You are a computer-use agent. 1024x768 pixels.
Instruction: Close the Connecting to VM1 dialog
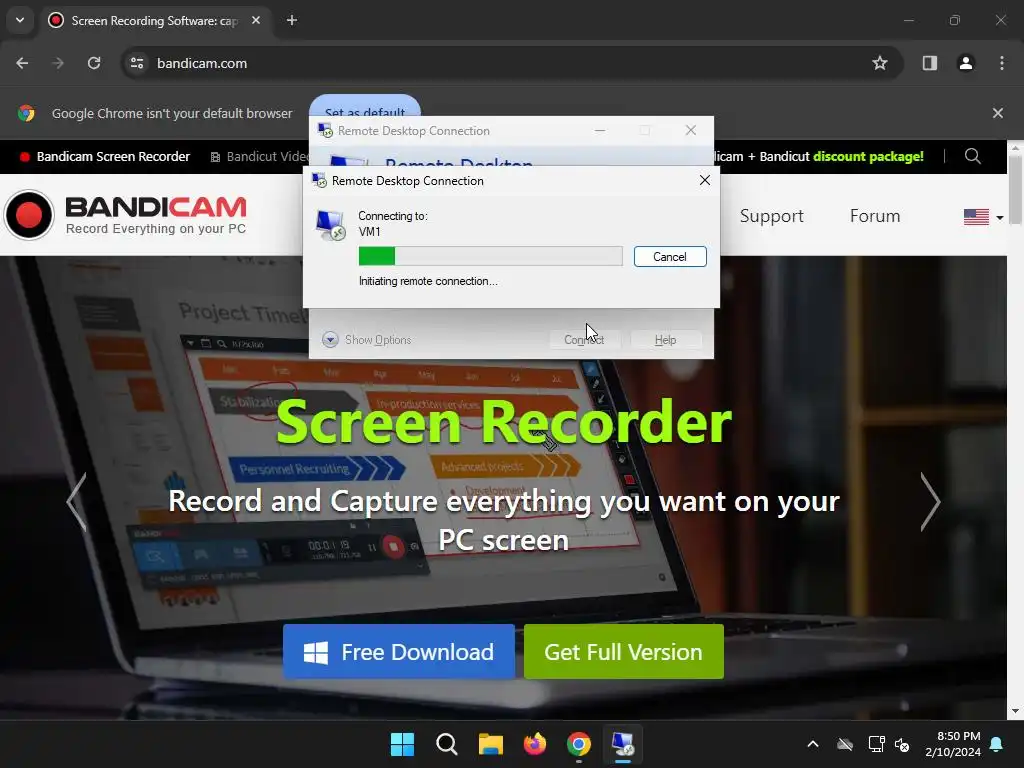[705, 180]
